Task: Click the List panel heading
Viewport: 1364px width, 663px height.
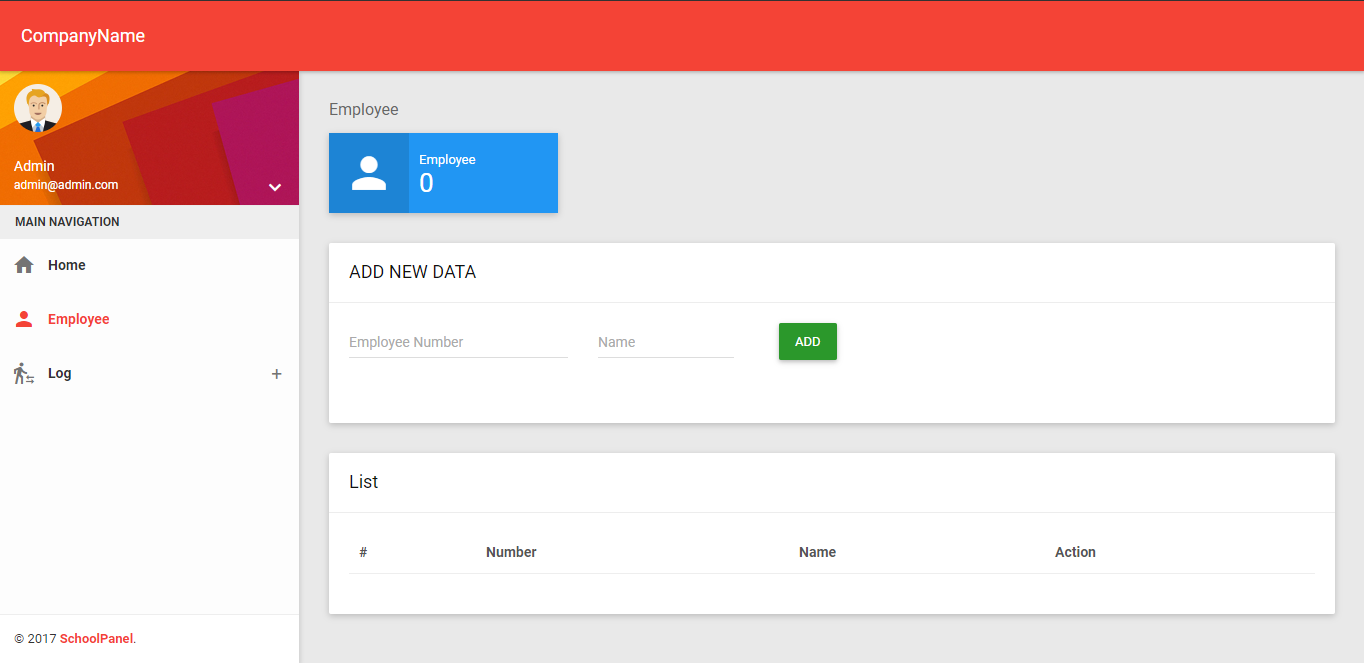Action: pos(362,481)
